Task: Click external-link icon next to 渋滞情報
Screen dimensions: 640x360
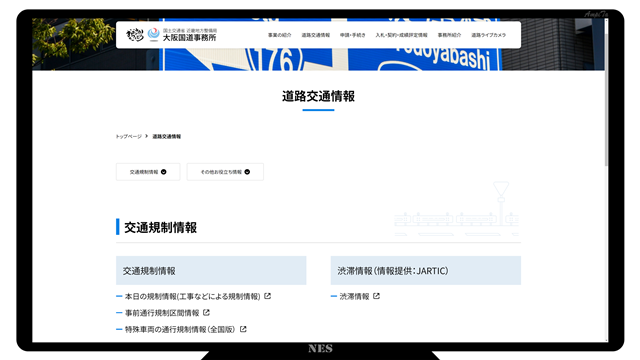Action: click(x=376, y=296)
